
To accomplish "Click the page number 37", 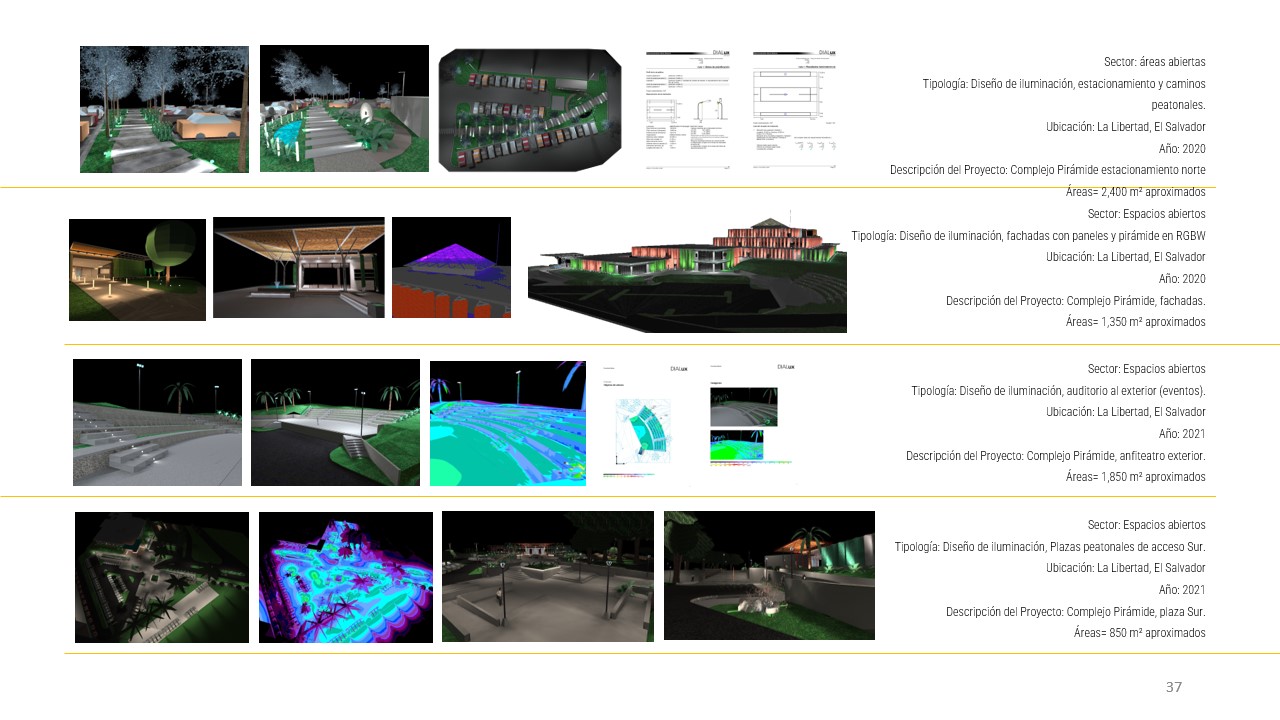I will [x=1172, y=687].
